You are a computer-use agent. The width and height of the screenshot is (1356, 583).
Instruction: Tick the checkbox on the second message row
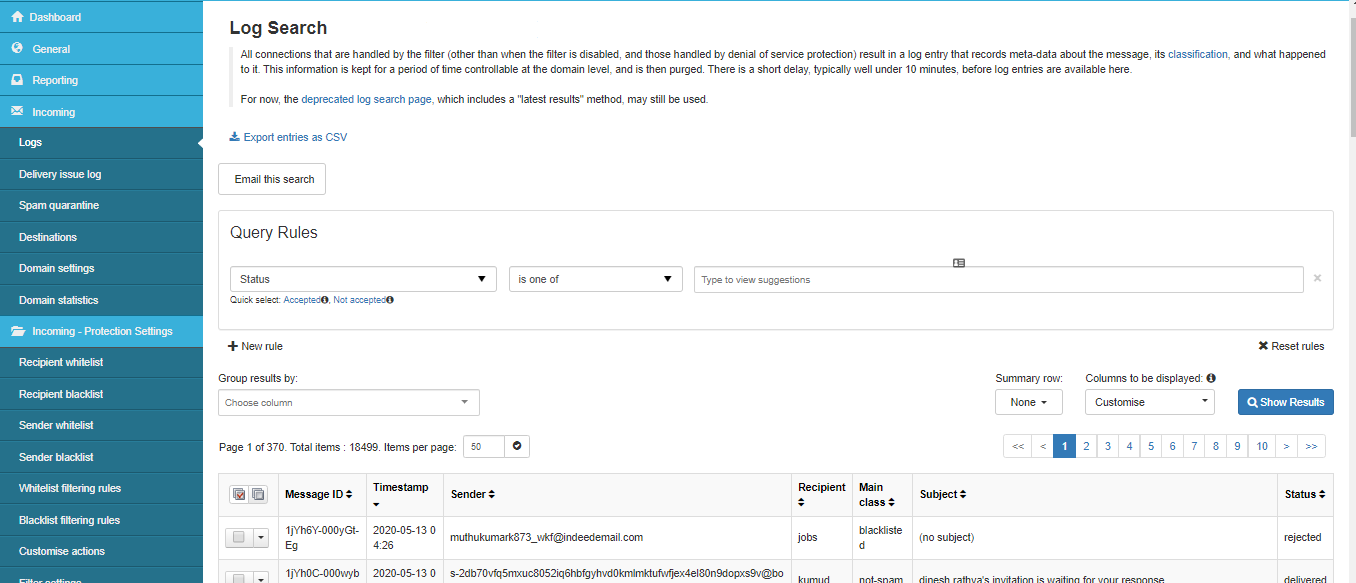pyautogui.click(x=239, y=578)
